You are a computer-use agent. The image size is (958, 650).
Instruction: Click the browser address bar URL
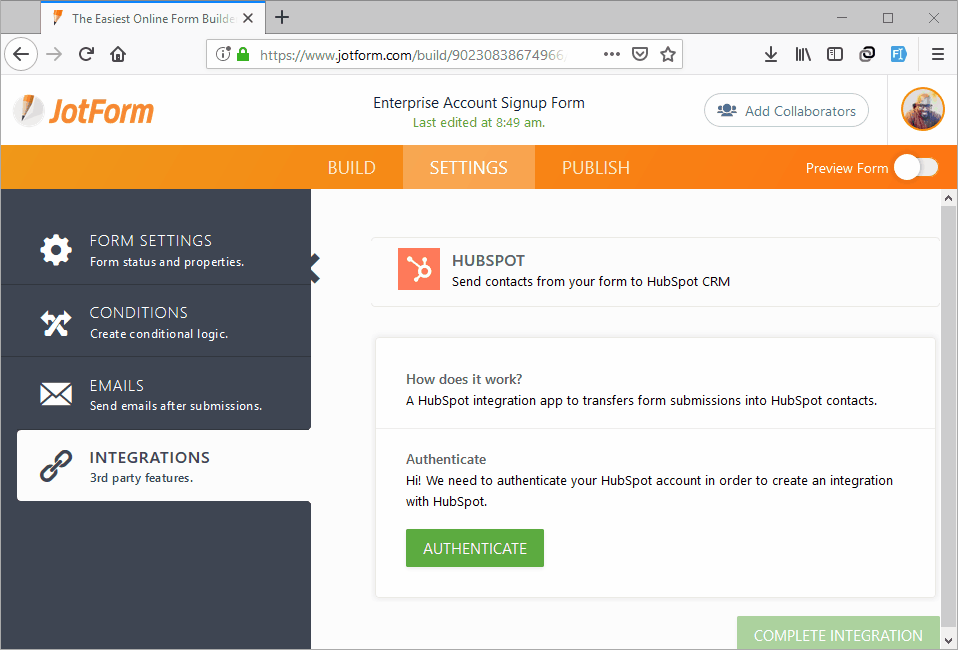(412, 55)
